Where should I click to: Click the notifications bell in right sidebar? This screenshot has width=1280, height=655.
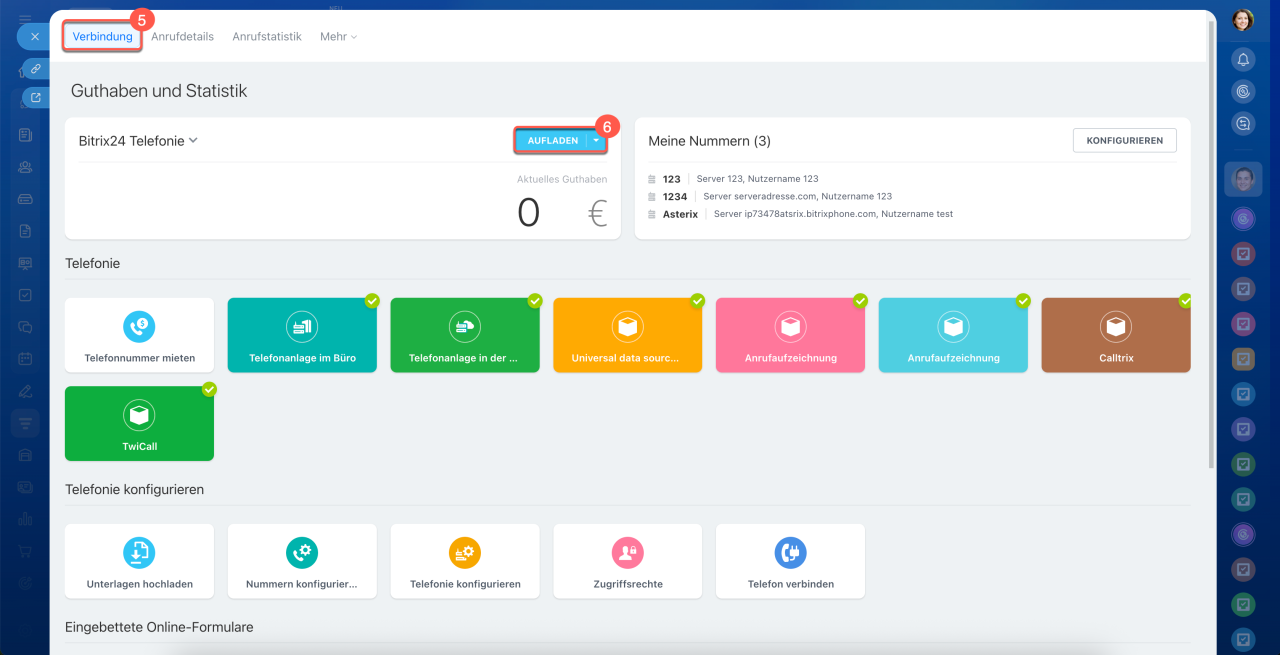1243,59
